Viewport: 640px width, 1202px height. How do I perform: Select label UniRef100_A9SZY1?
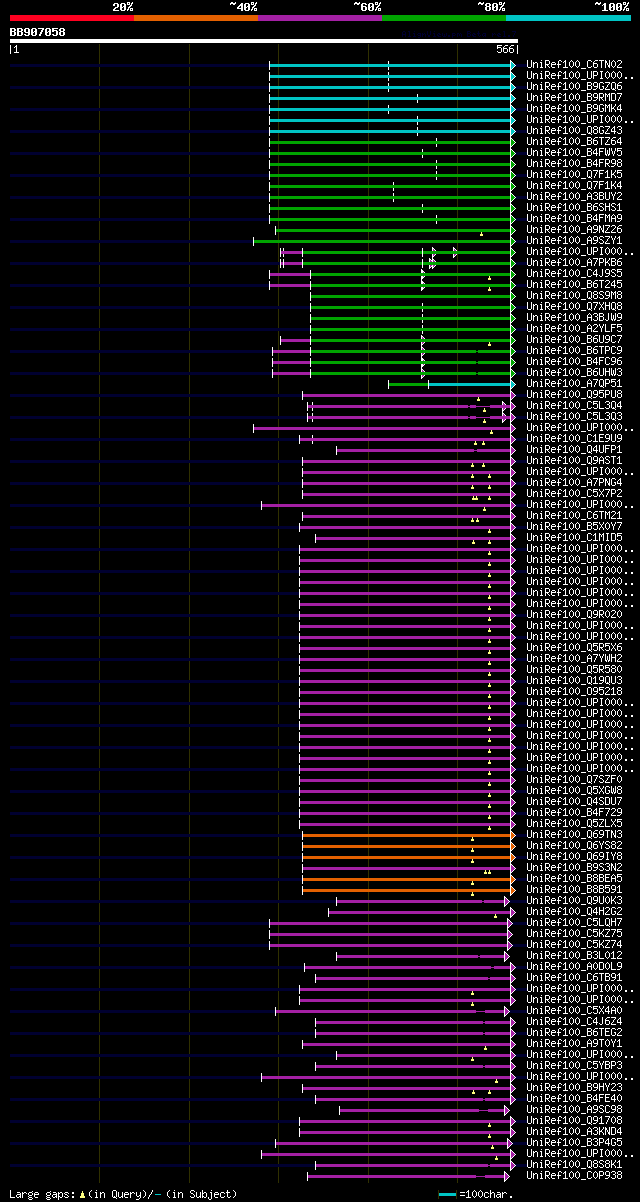coord(576,241)
